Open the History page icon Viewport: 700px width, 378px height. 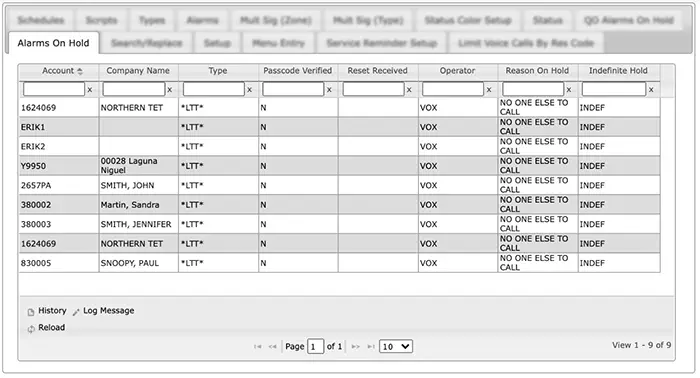[x=31, y=312]
